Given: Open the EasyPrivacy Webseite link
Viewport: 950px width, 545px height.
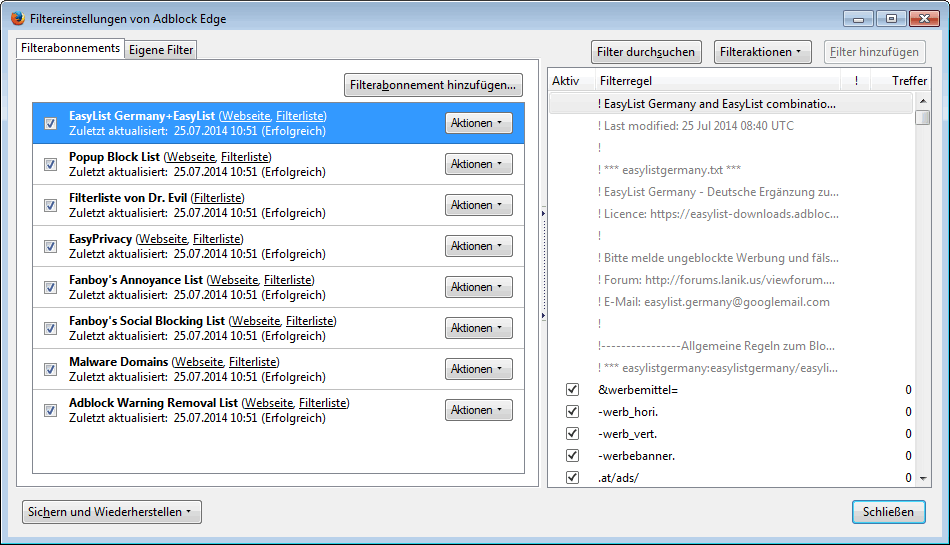Looking at the screenshot, I should click(163, 239).
